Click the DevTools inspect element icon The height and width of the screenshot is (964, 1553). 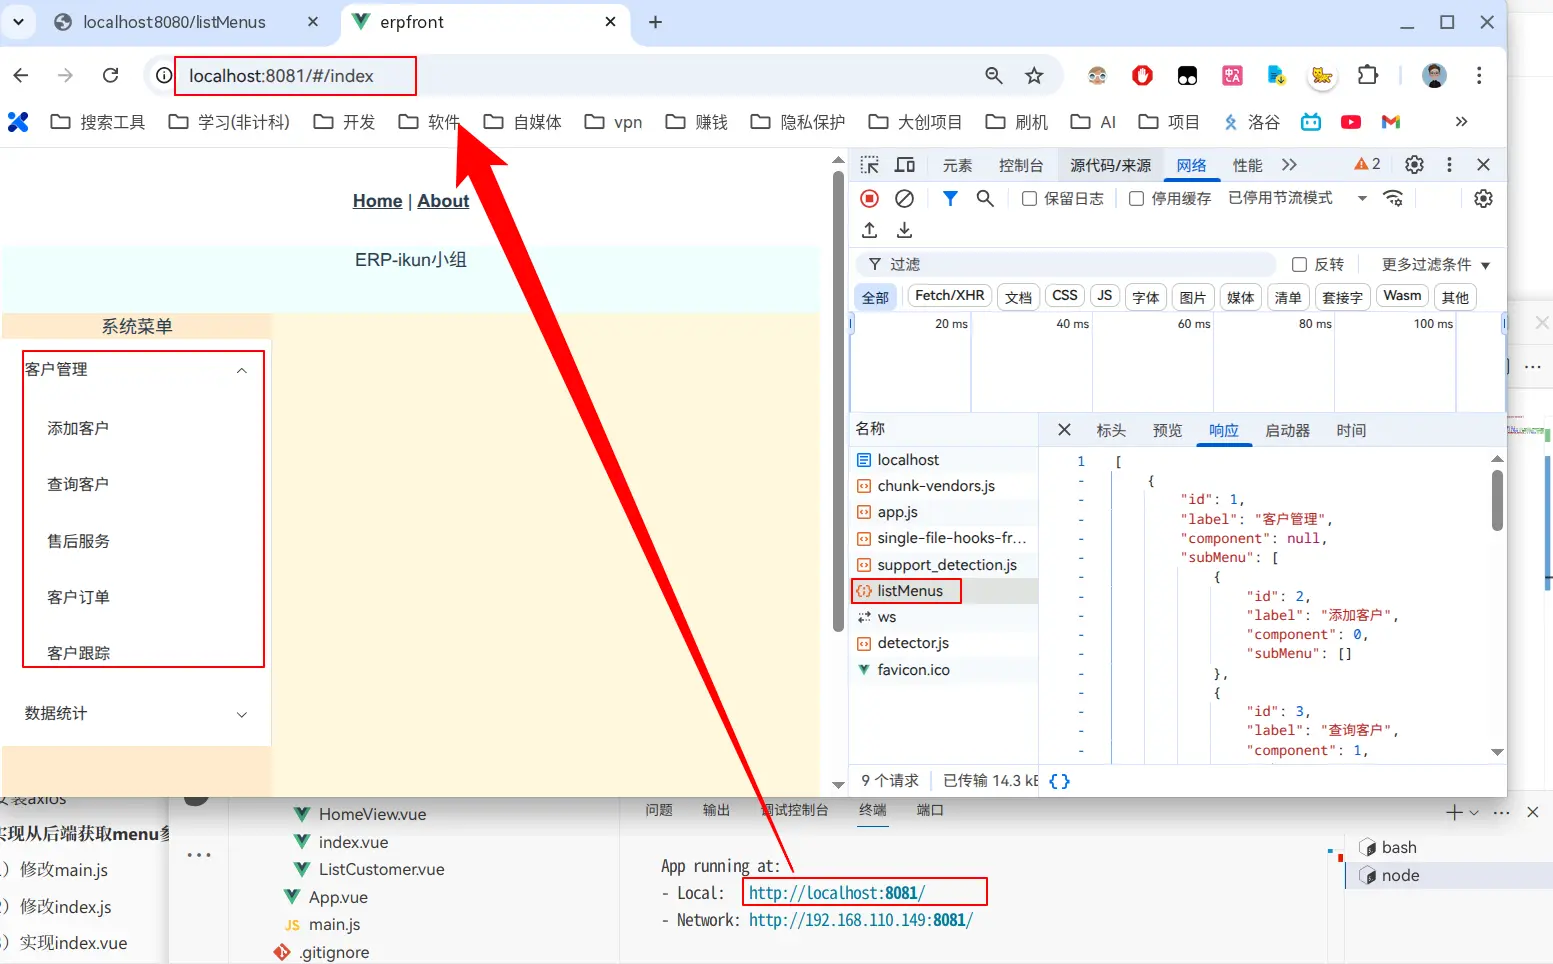point(870,165)
